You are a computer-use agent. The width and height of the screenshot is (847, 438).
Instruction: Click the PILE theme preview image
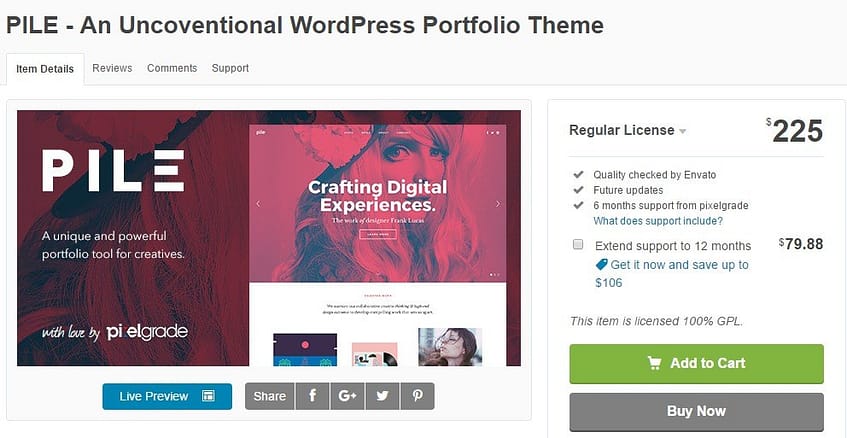pyautogui.click(x=269, y=238)
